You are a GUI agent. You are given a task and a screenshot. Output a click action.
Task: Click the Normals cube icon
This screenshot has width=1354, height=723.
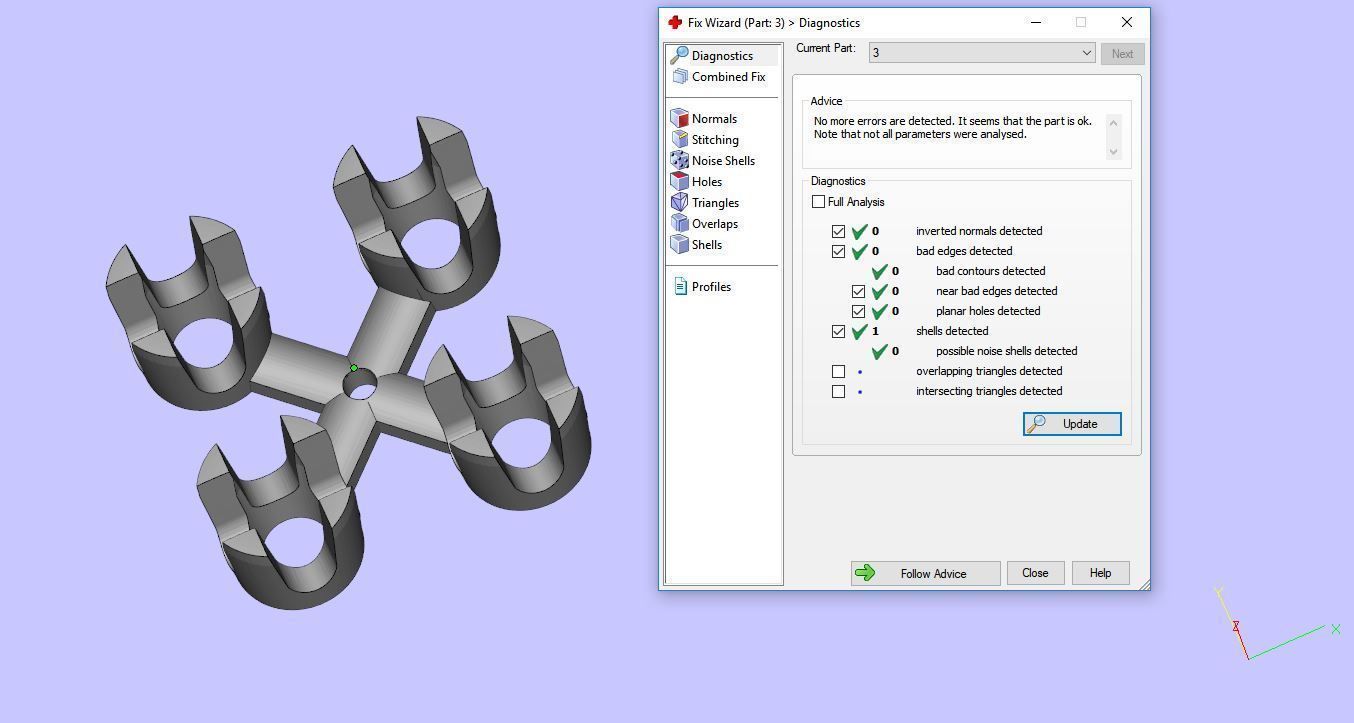(679, 118)
